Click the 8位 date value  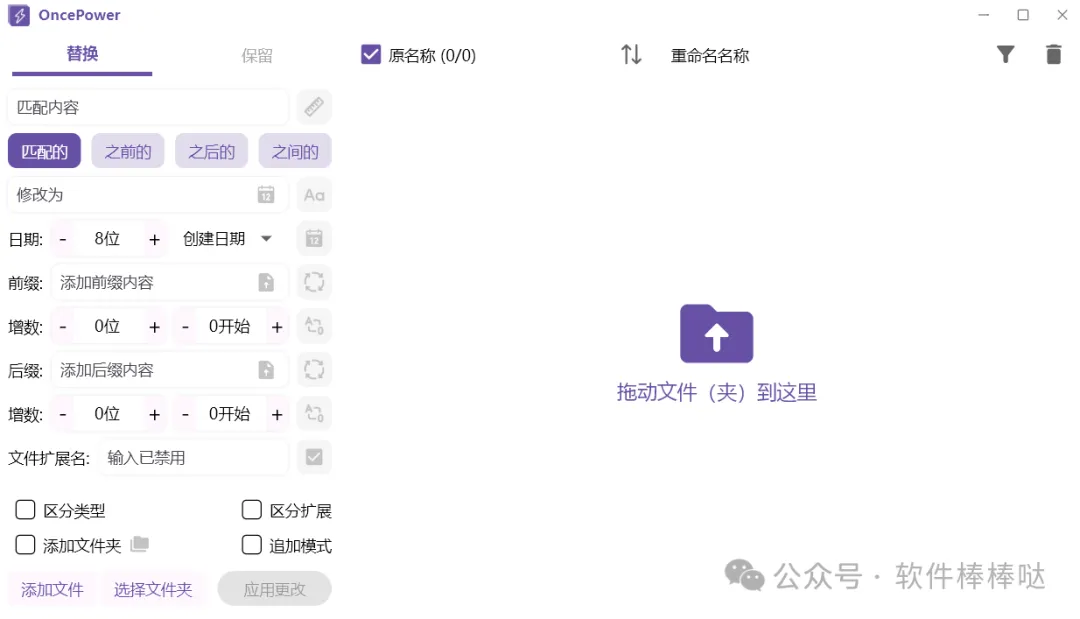(107, 239)
